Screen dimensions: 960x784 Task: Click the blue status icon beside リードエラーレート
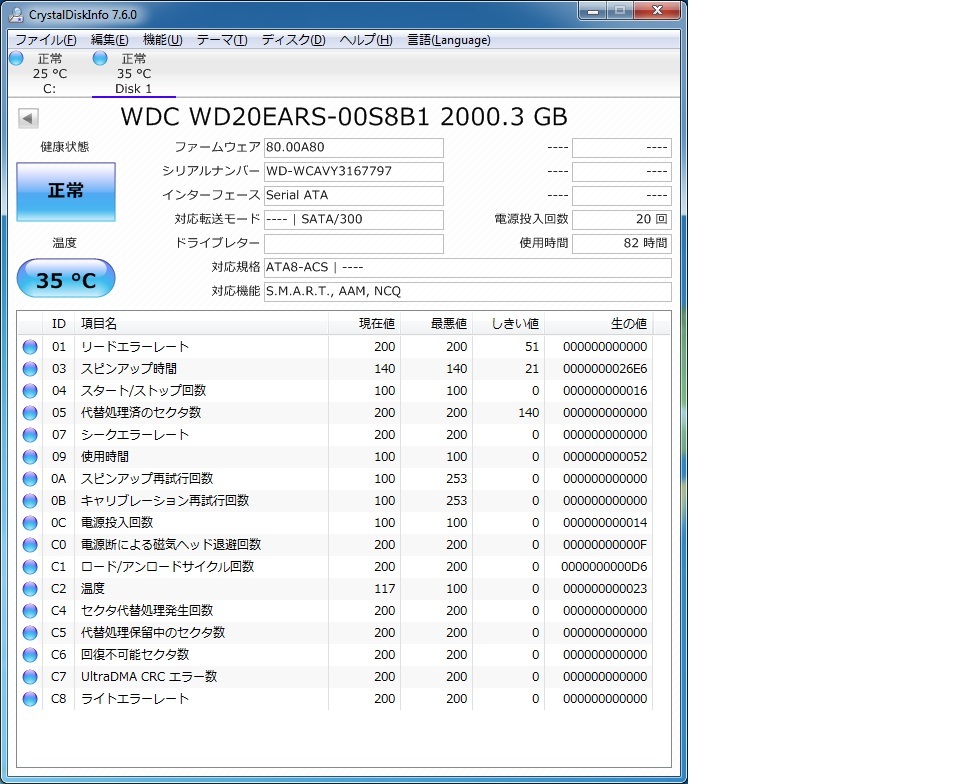point(29,347)
